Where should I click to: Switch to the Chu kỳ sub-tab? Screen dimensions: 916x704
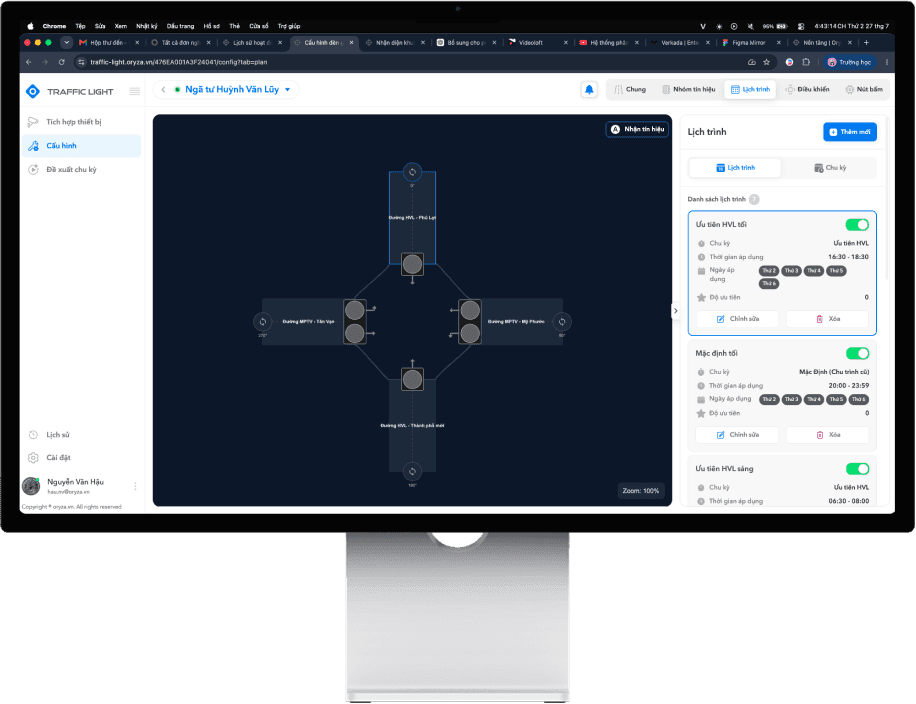830,168
